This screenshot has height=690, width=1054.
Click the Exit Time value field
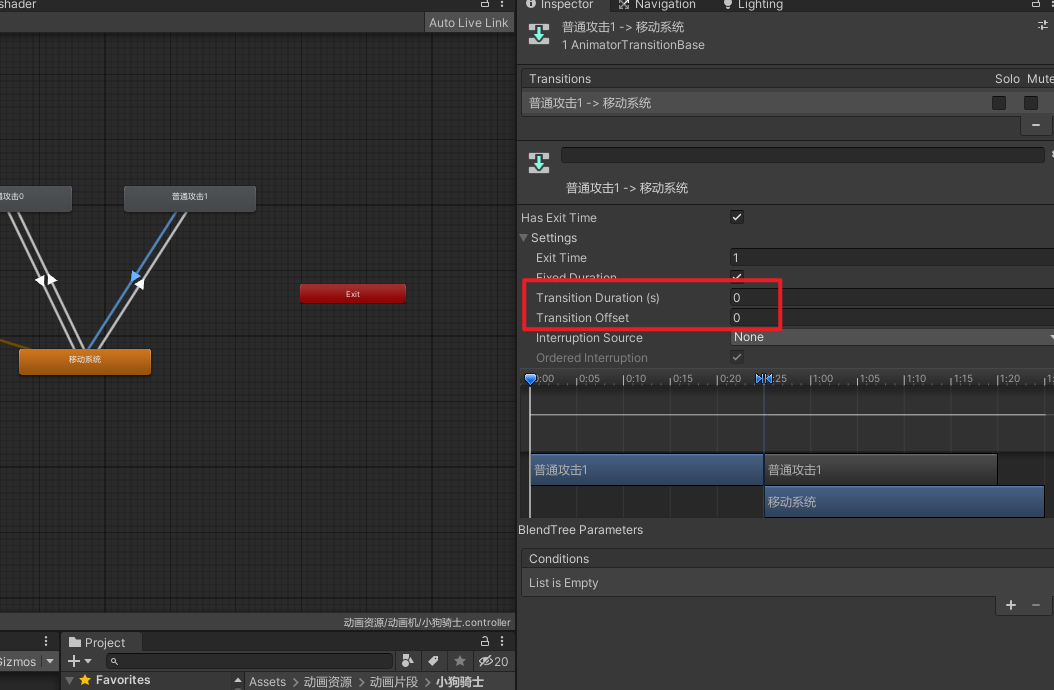tap(892, 258)
